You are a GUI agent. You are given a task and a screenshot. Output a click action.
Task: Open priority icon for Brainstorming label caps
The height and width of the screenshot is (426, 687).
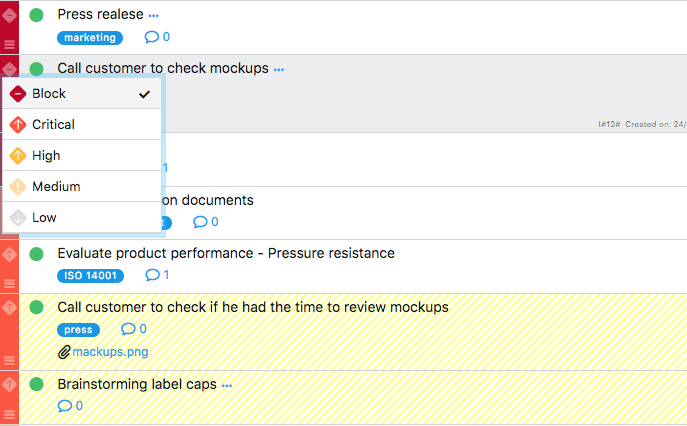[x=9, y=384]
